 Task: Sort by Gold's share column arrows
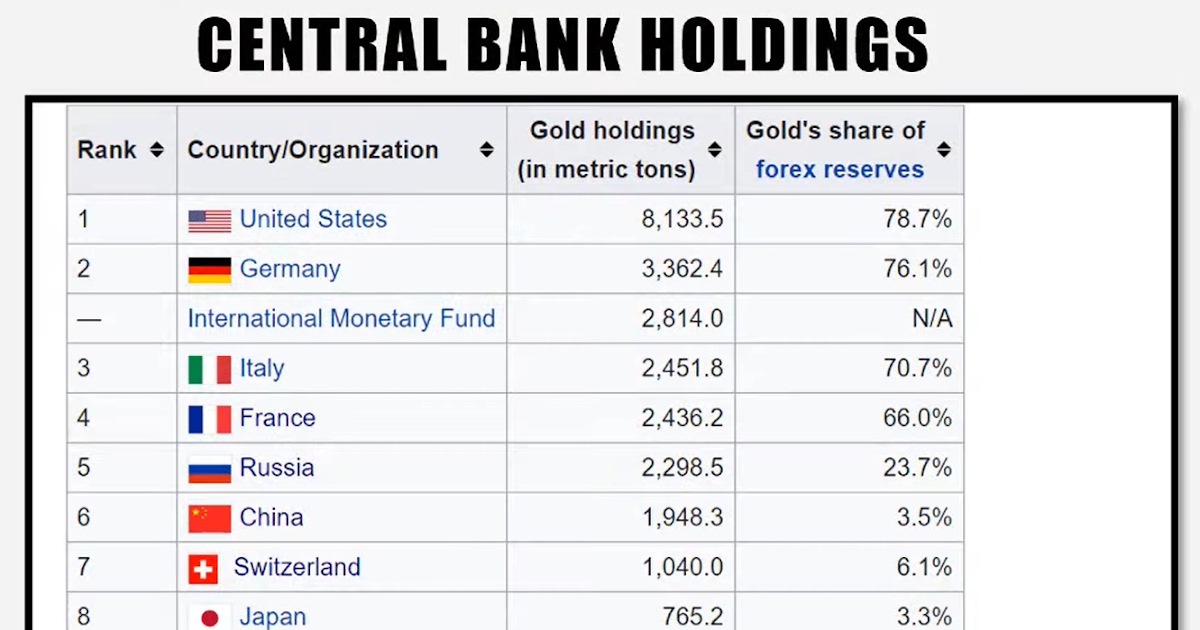tap(943, 149)
